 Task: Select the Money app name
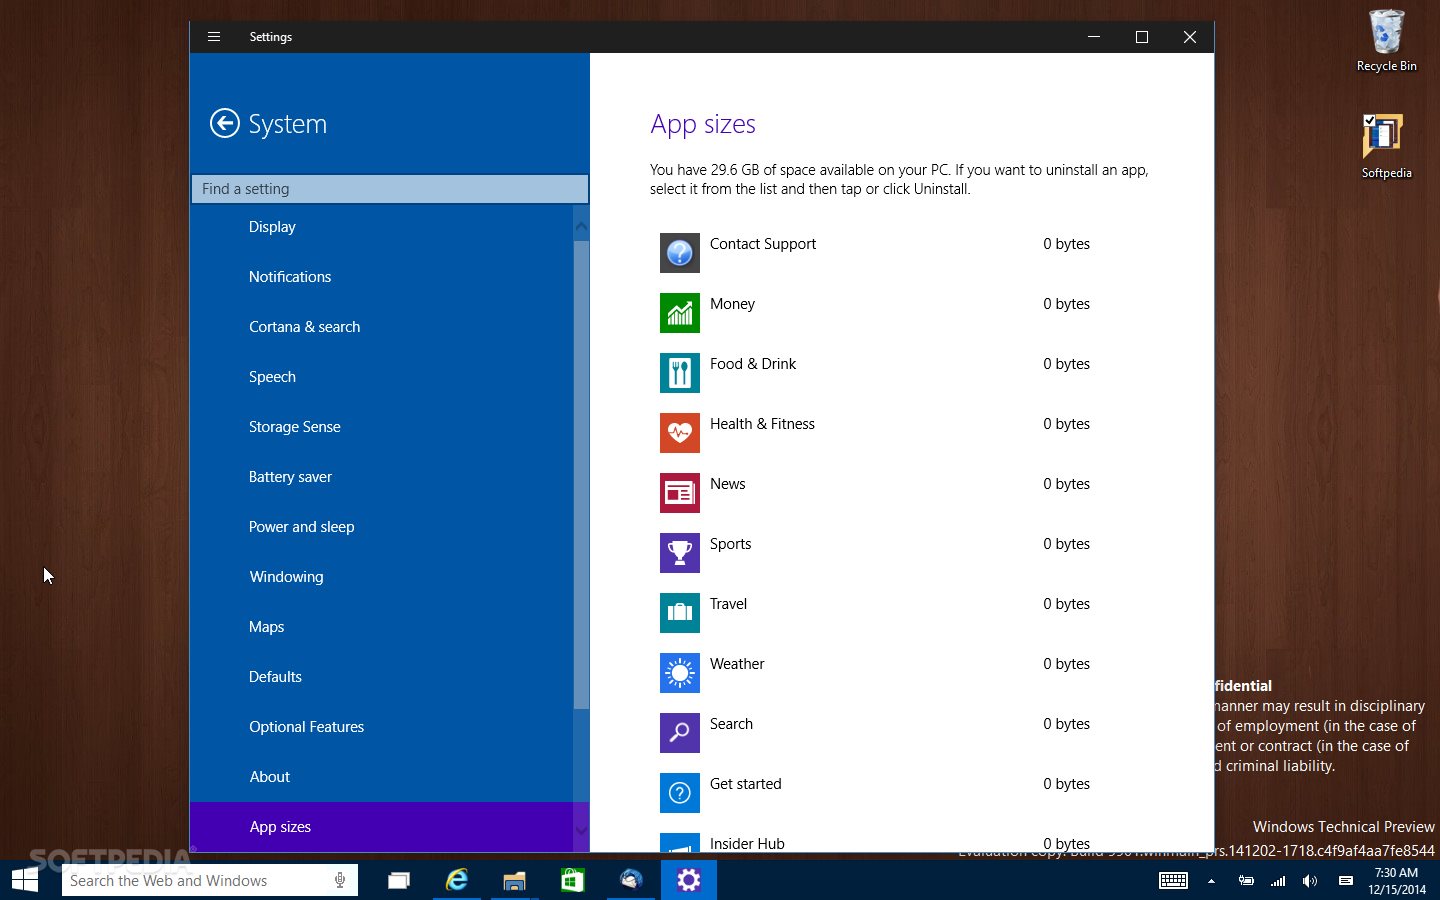coord(732,304)
